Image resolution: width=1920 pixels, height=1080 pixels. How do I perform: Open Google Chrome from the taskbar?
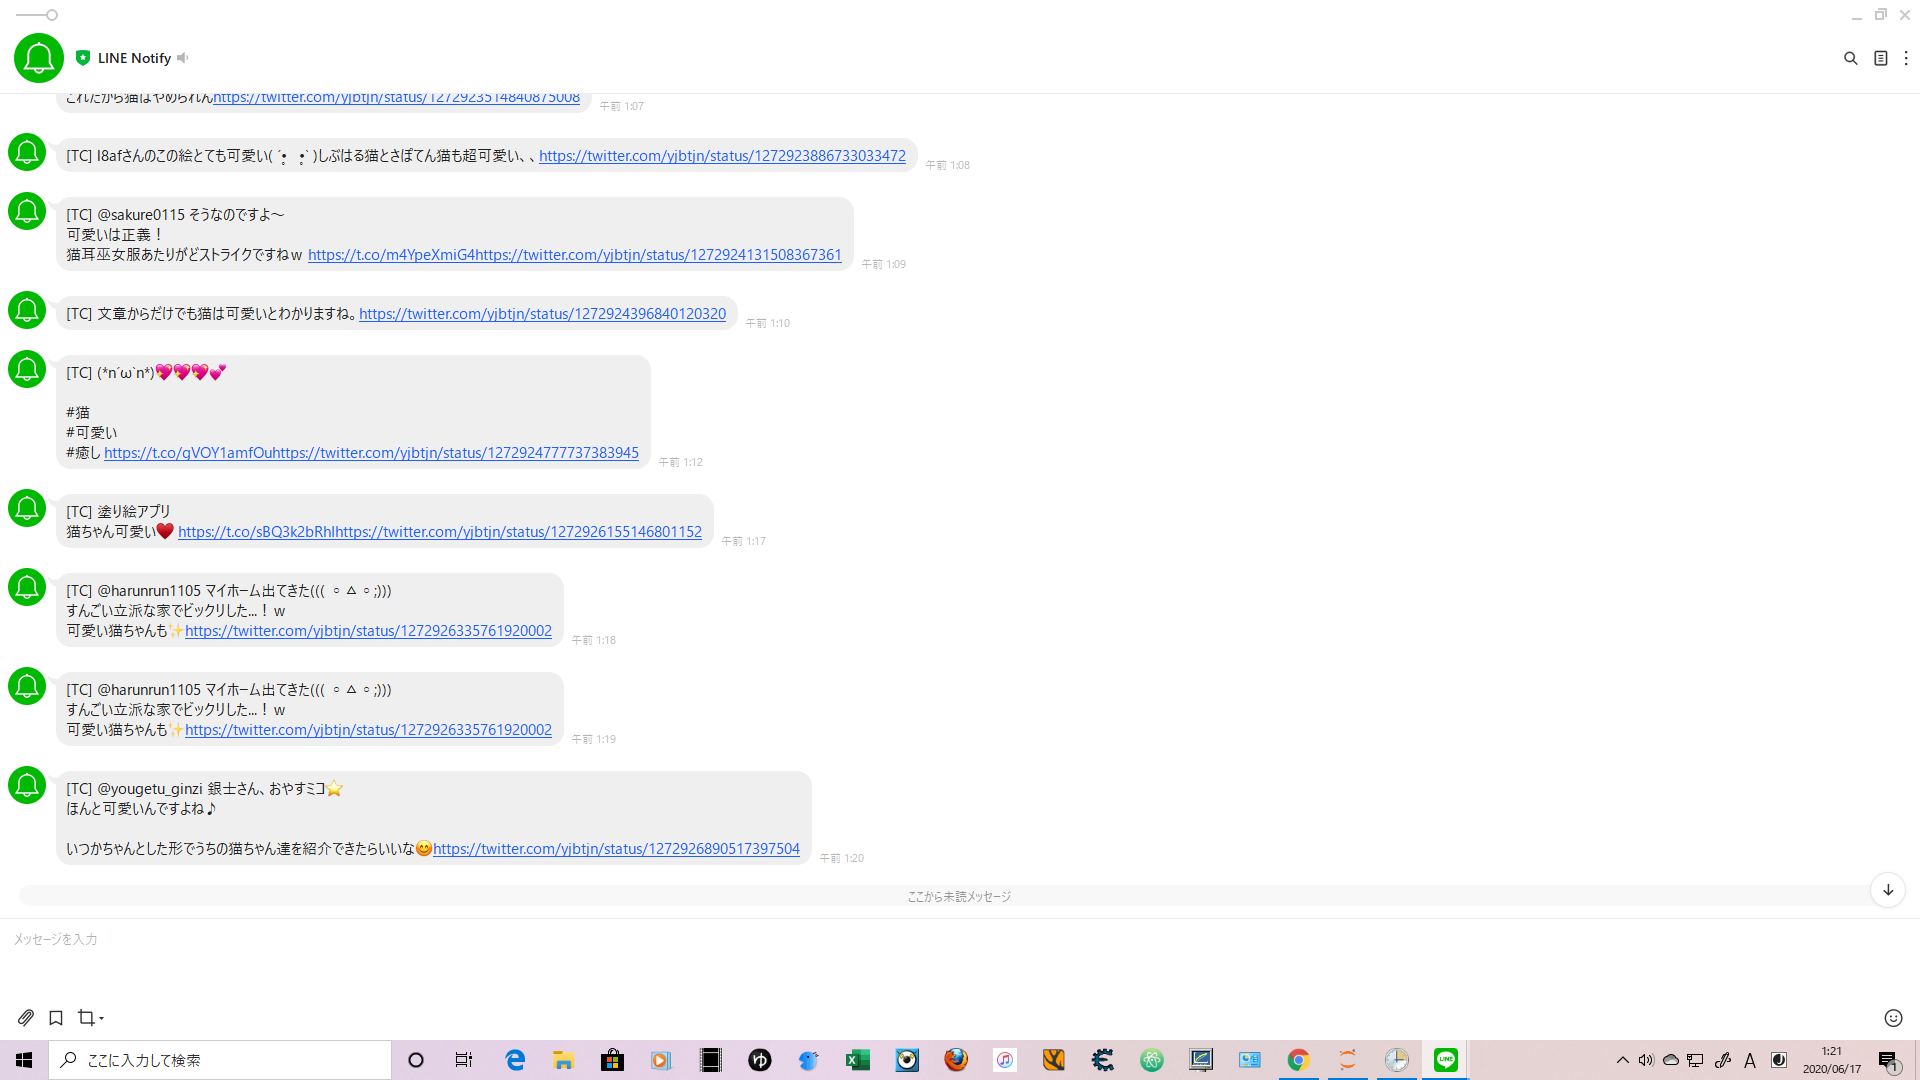(1298, 1060)
